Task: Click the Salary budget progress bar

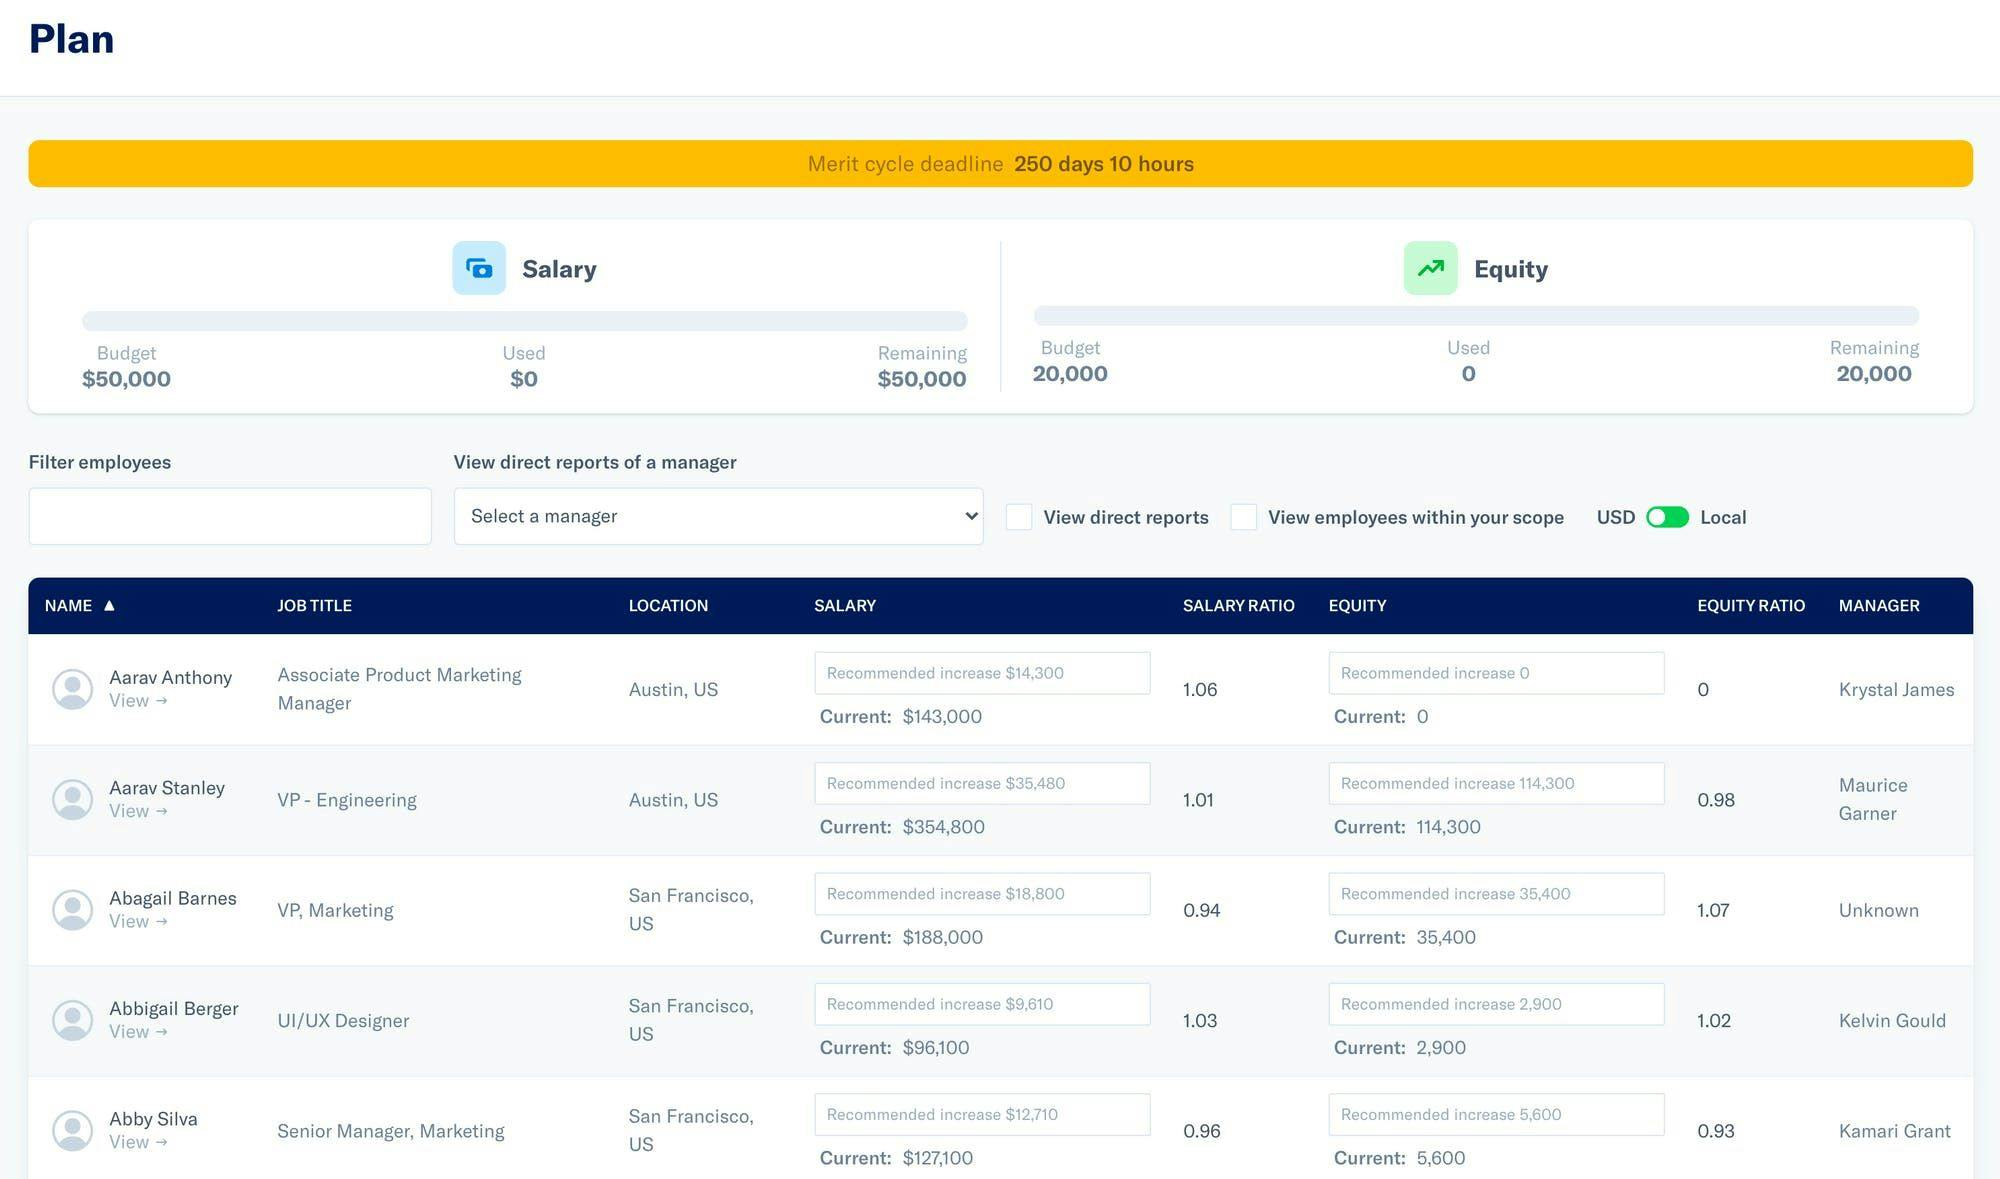Action: click(524, 321)
